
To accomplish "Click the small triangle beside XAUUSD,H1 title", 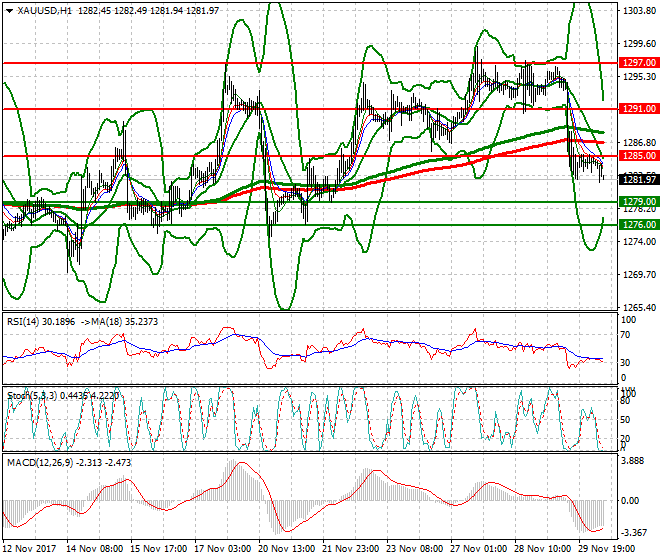I will 9,10.
